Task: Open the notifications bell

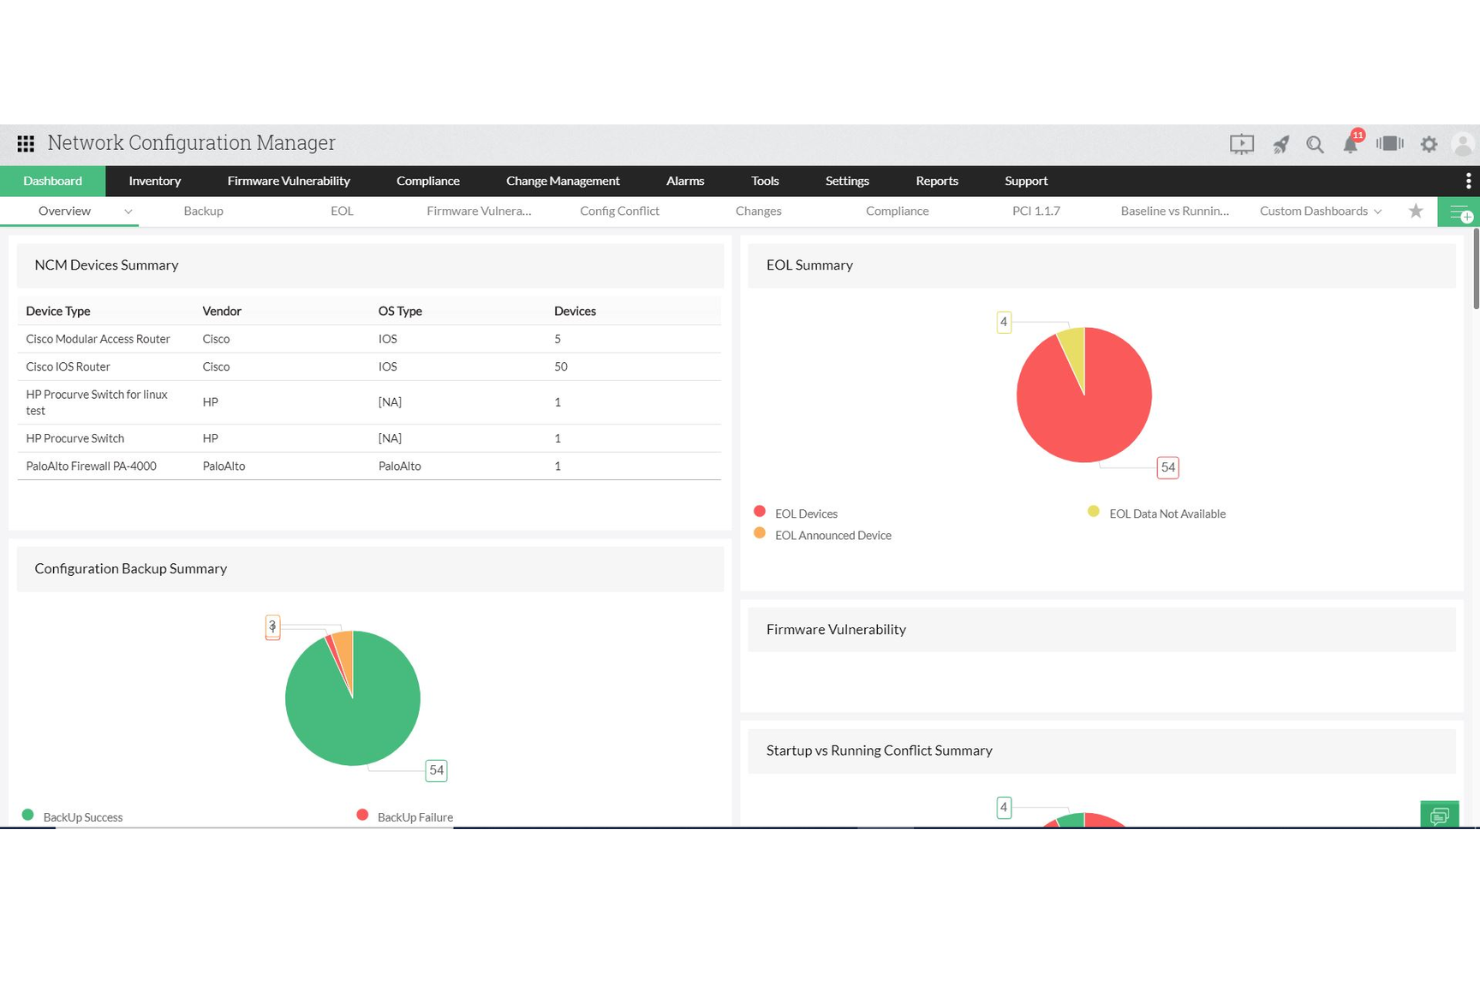Action: point(1350,144)
